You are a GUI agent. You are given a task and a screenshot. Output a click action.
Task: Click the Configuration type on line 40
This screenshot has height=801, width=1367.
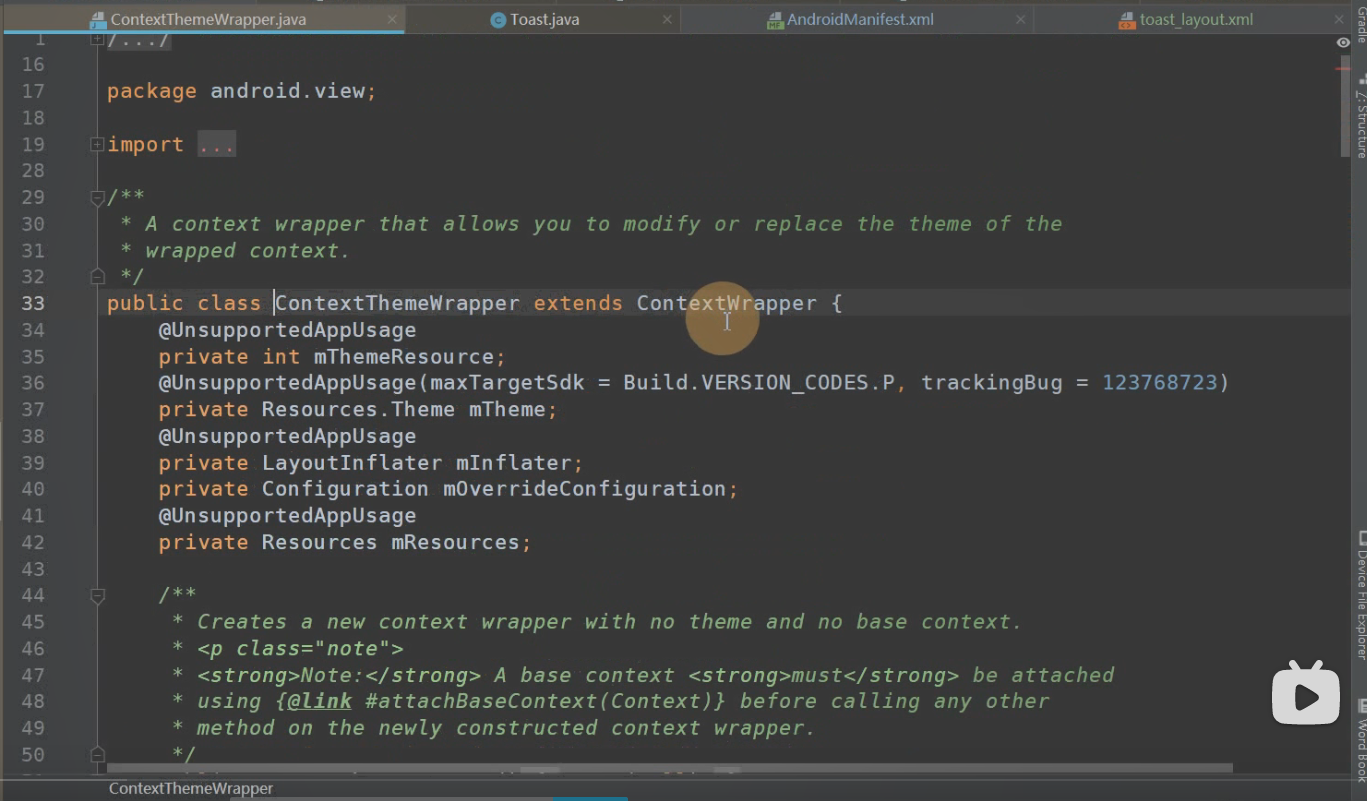click(x=345, y=489)
